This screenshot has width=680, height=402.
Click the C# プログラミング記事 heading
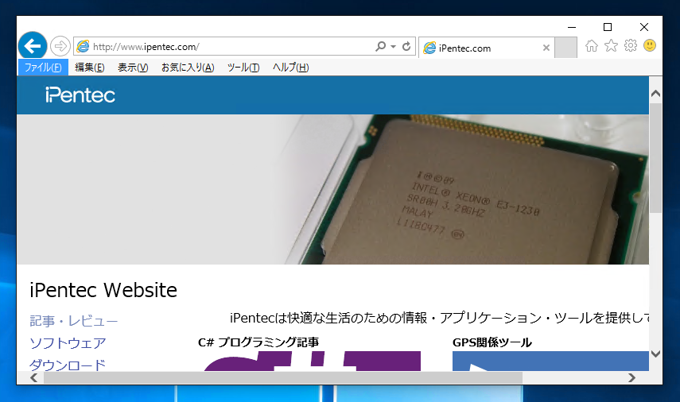pos(258,342)
